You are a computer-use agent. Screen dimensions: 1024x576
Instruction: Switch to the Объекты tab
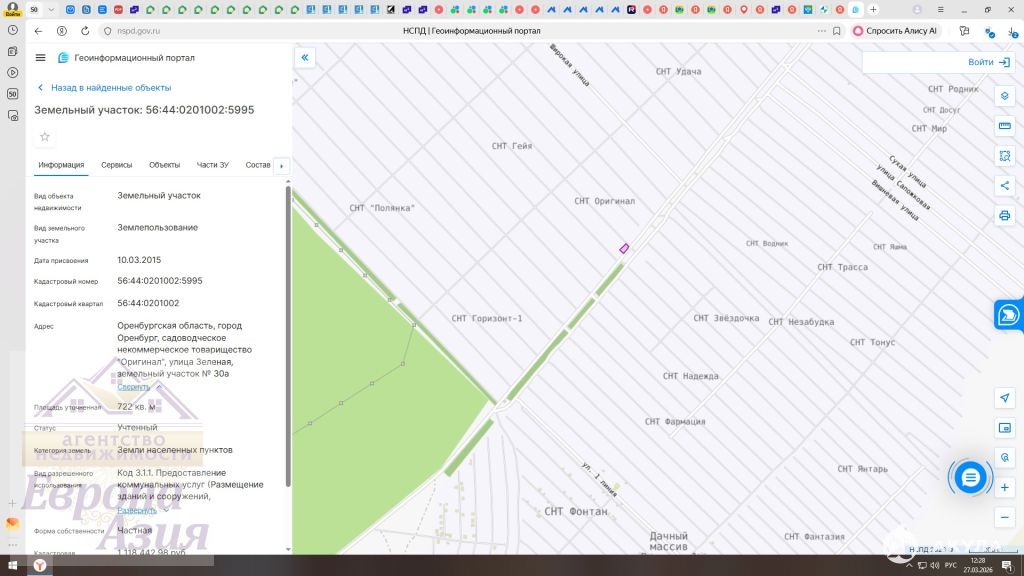(x=164, y=165)
